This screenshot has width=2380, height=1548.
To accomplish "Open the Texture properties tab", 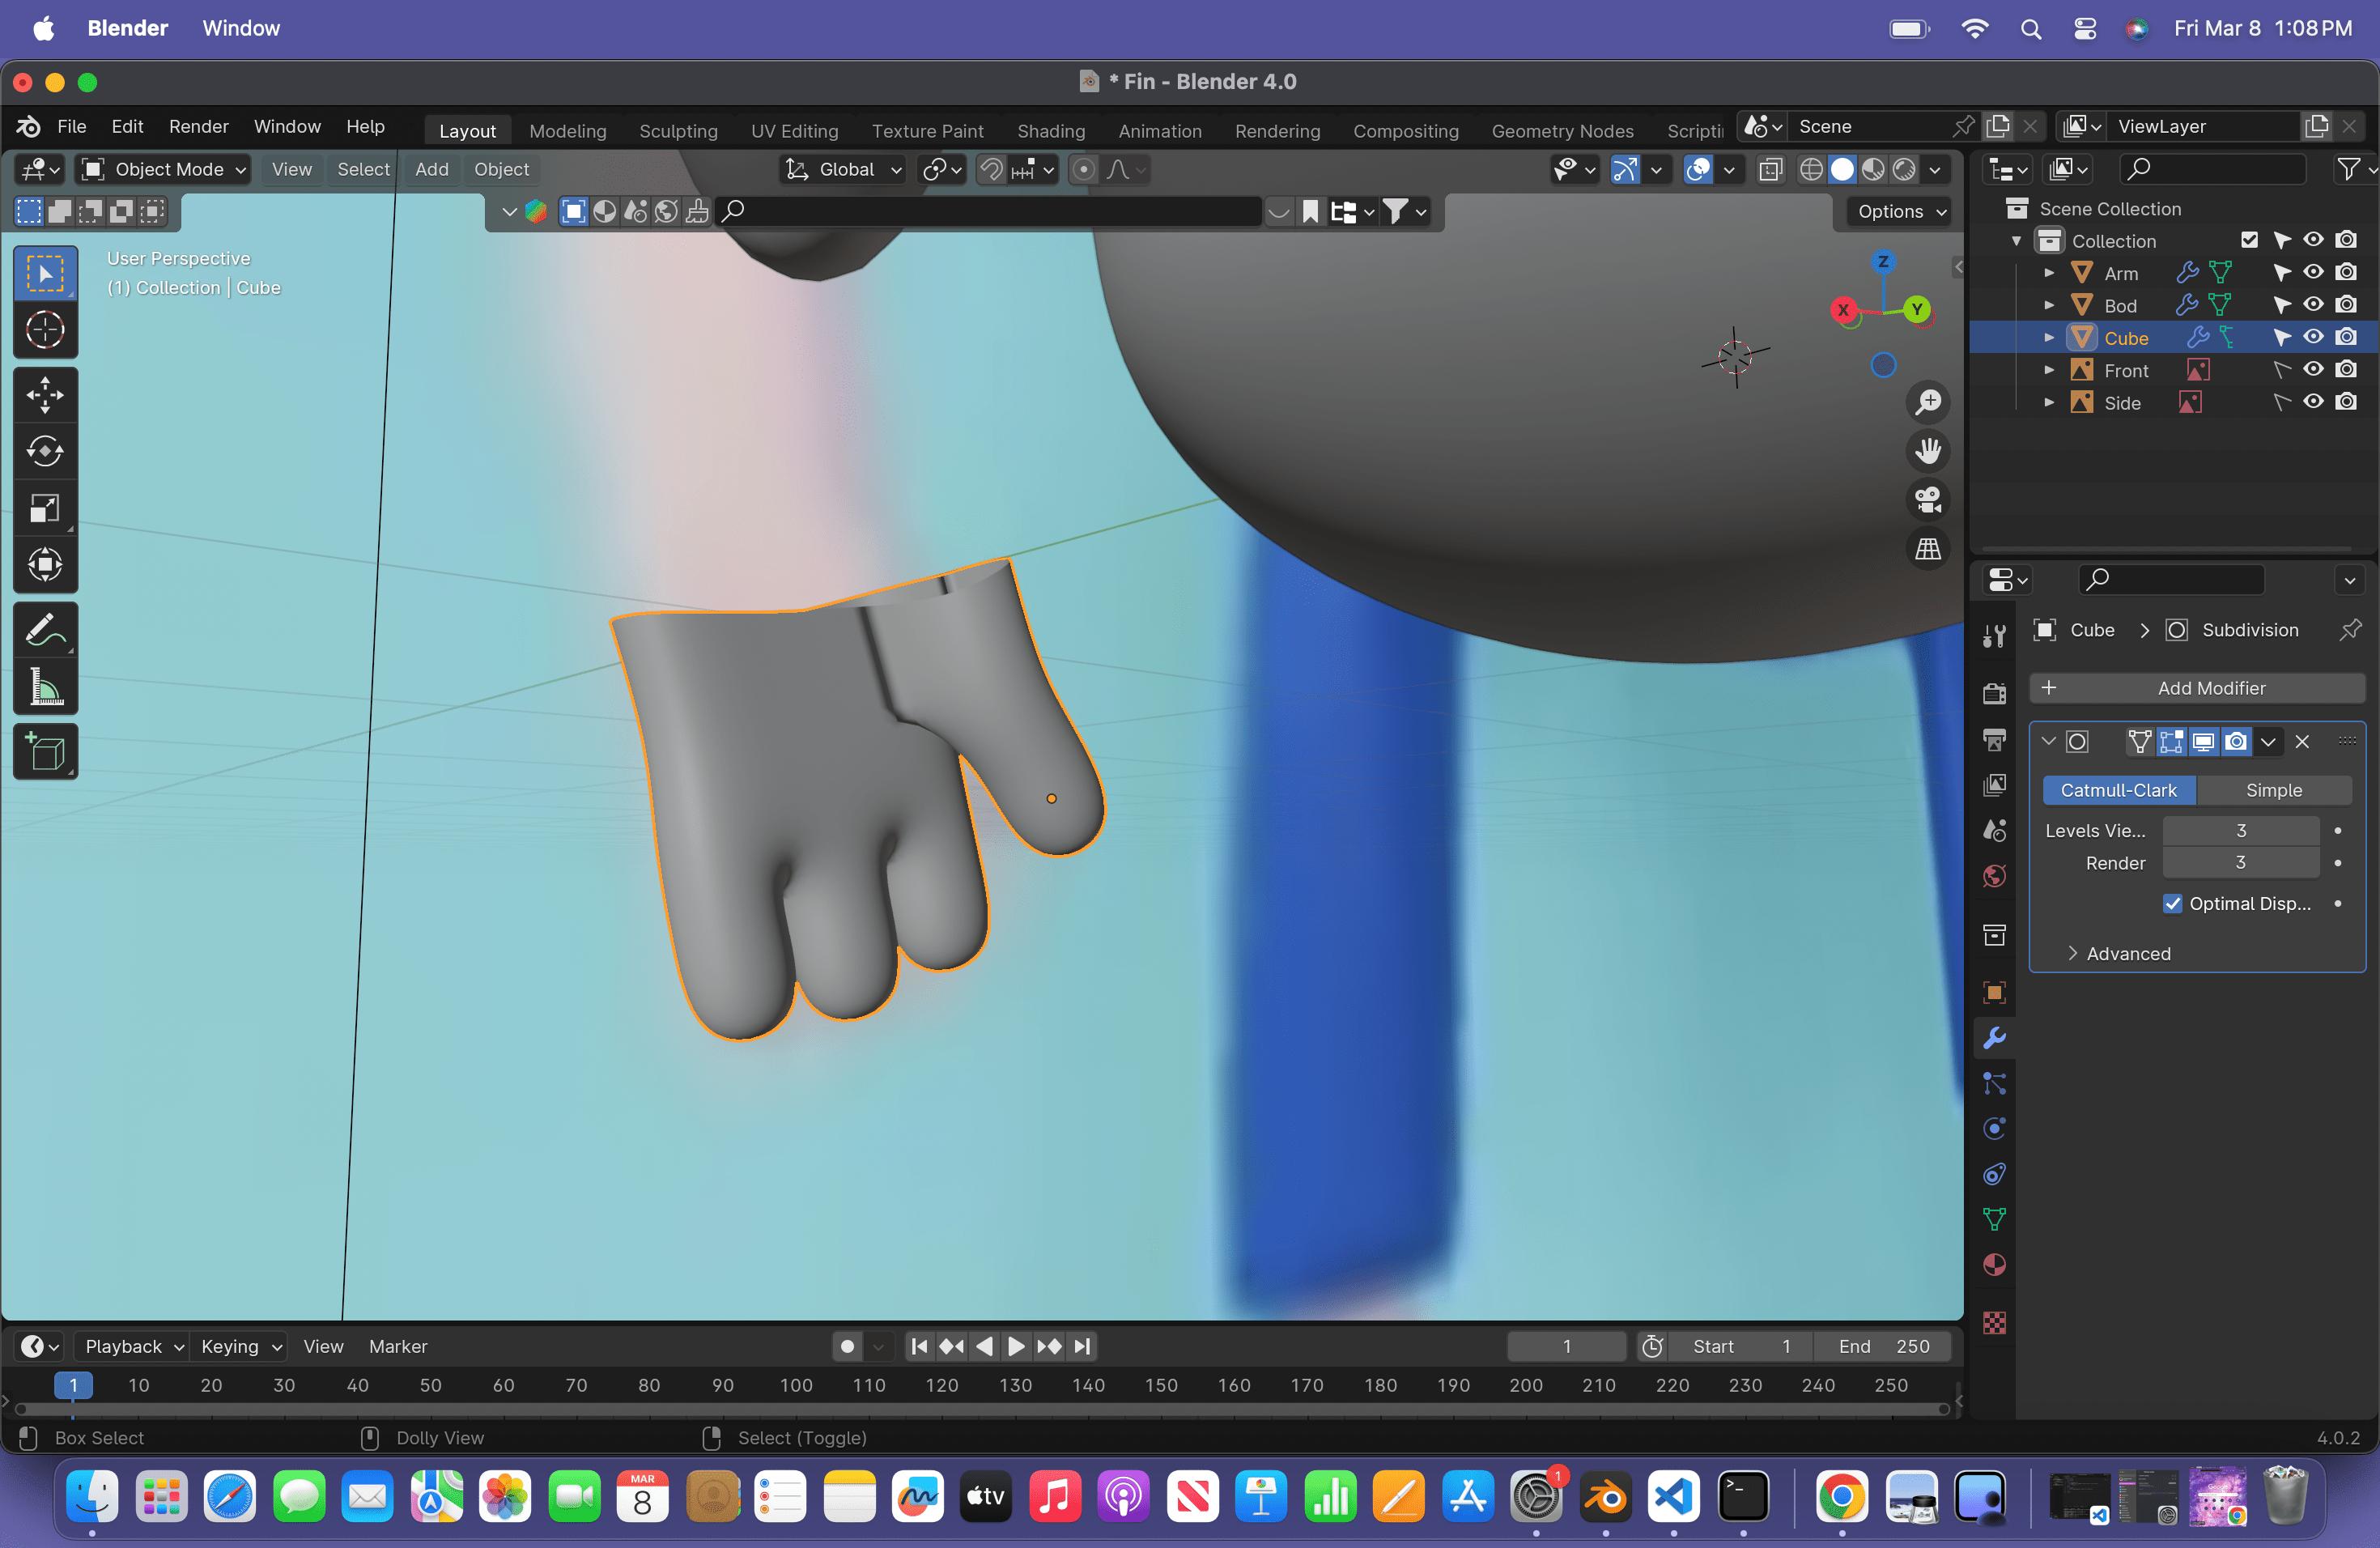I will [x=1994, y=1323].
